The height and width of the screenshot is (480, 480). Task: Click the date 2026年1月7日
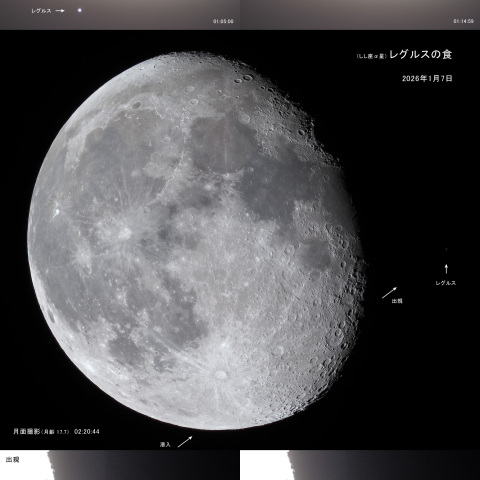pos(427,78)
